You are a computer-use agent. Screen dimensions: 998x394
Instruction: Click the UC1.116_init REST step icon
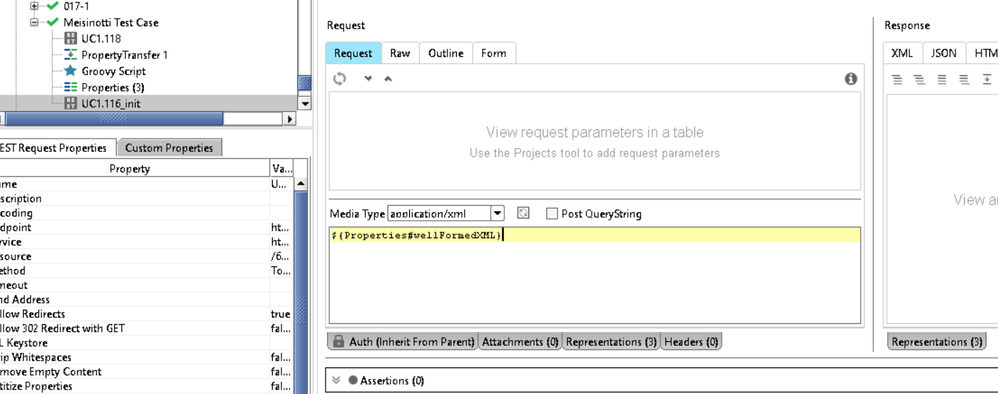click(71, 103)
